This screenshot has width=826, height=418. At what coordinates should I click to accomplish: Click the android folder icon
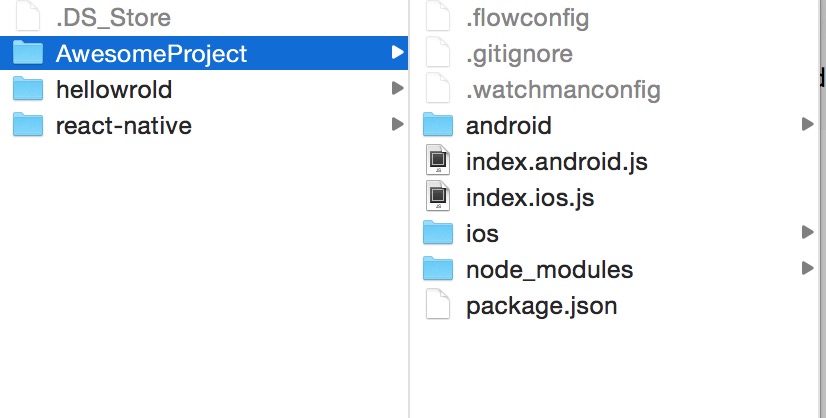click(x=438, y=124)
